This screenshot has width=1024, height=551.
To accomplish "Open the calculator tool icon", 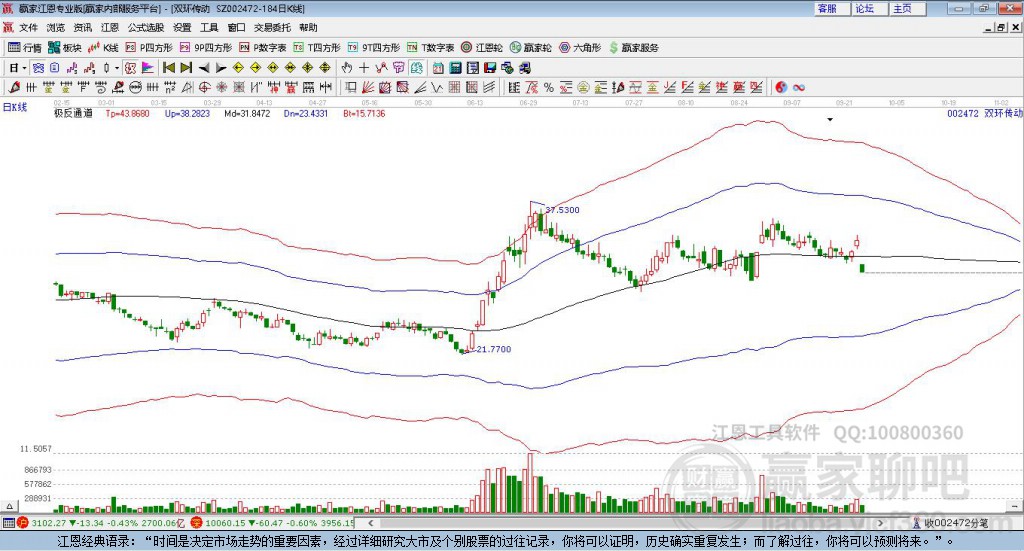I will (455, 68).
